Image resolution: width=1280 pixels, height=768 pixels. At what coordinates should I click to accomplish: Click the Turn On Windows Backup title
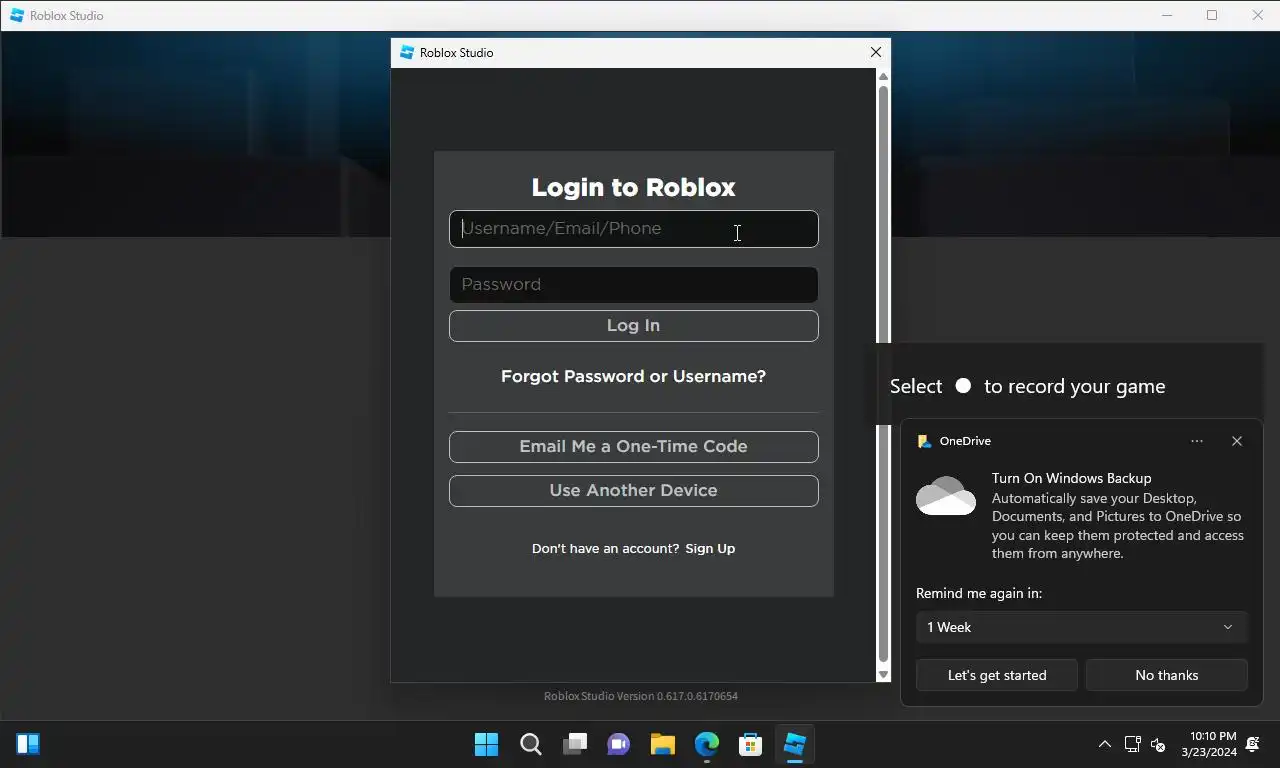point(1071,478)
